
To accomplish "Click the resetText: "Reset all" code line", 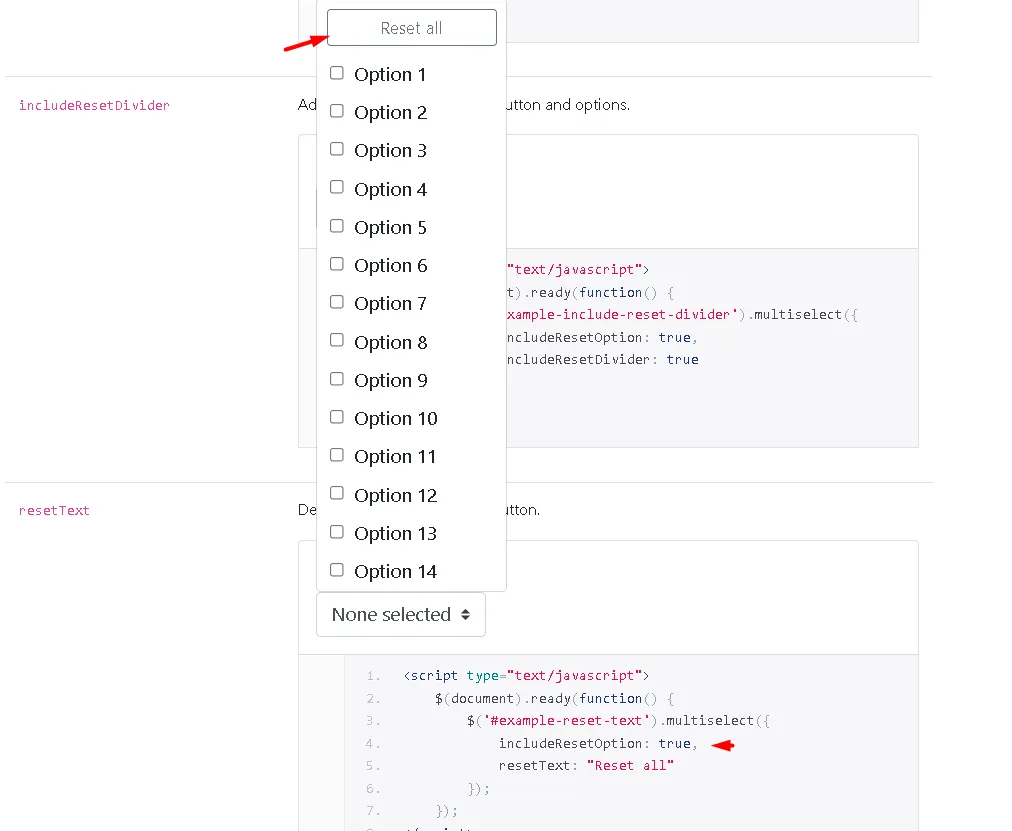I will click(586, 766).
